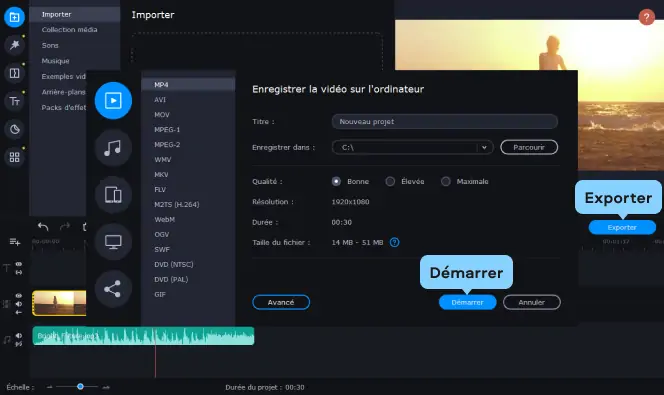Open the Titles text icon
Image resolution: width=664 pixels, height=395 pixels.
(x=14, y=101)
